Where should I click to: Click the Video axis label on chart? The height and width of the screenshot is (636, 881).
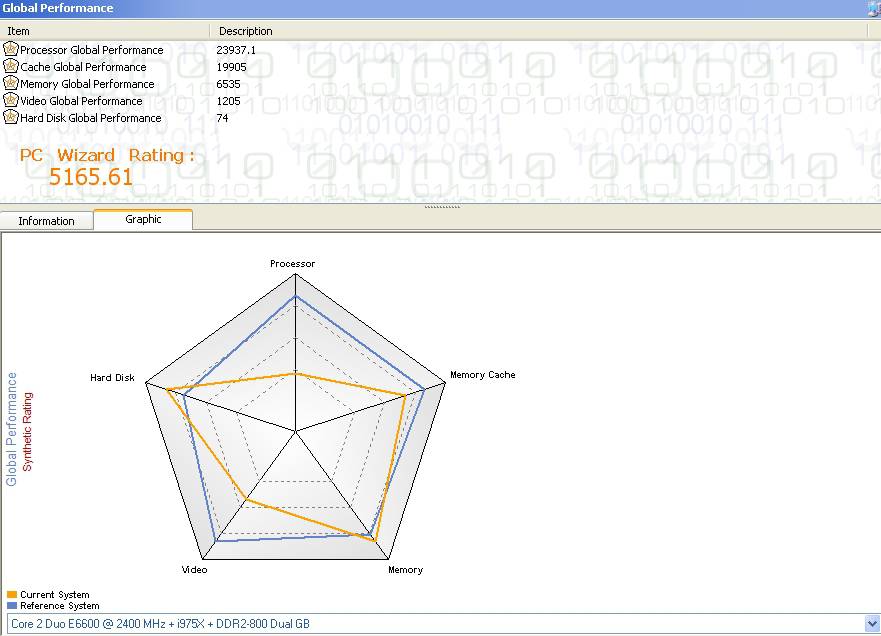(194, 570)
